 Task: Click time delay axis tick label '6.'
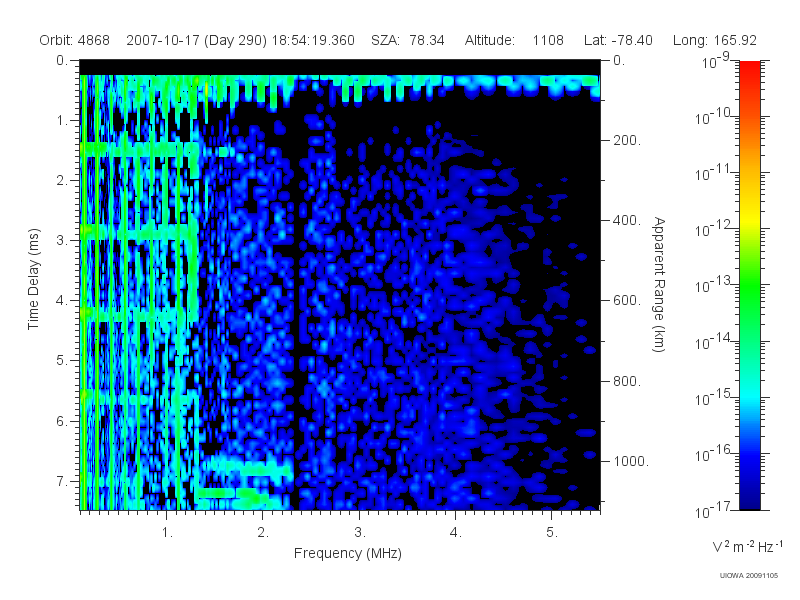[62, 421]
